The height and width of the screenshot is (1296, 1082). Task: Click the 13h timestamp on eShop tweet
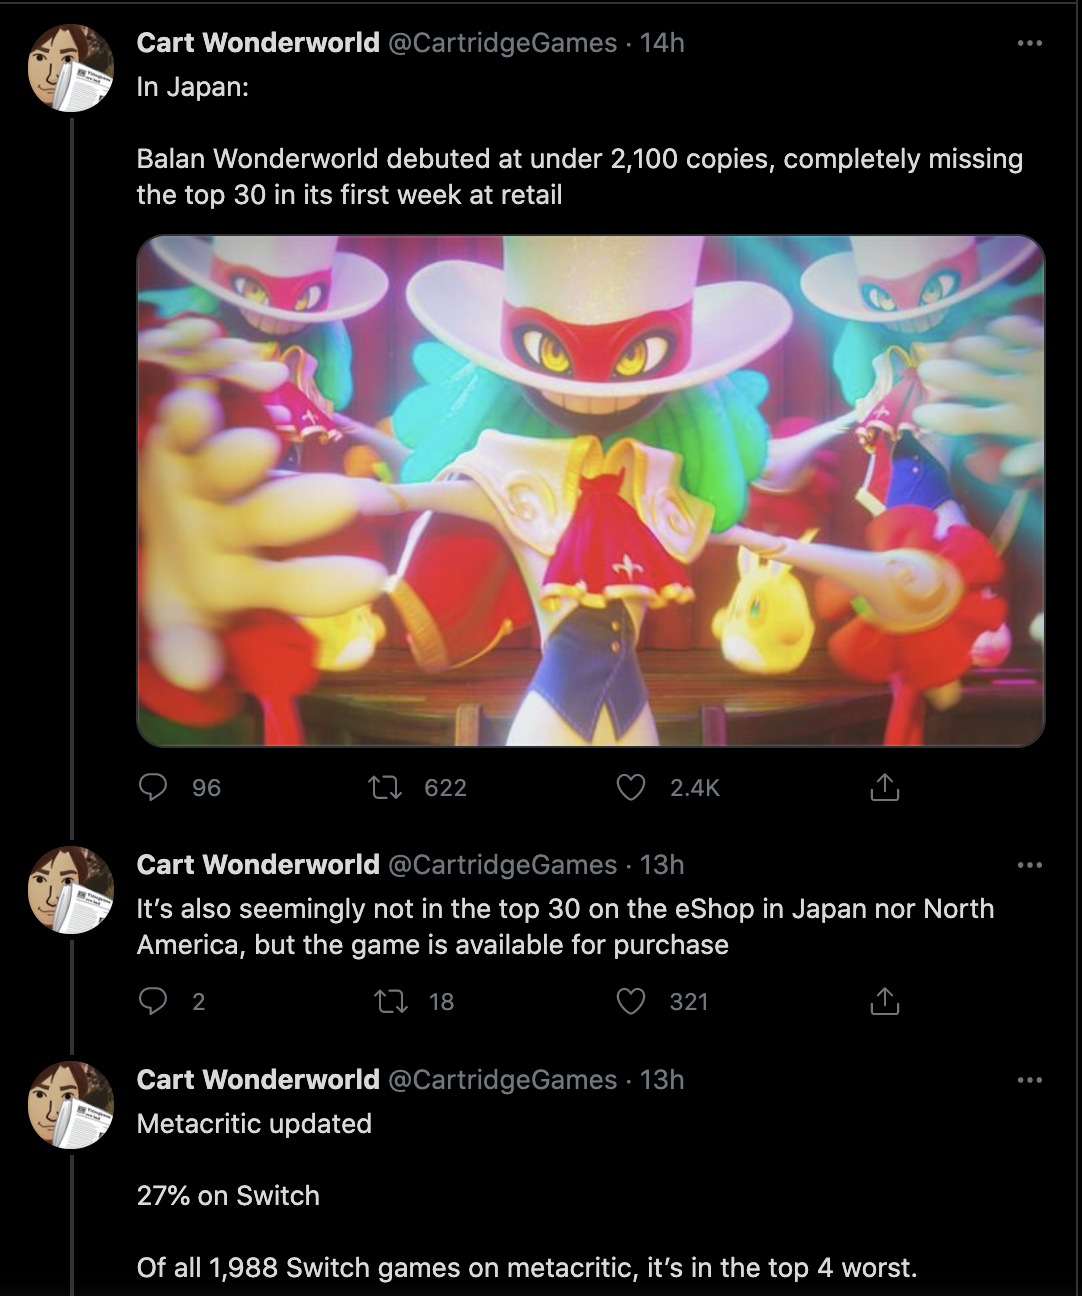click(662, 865)
